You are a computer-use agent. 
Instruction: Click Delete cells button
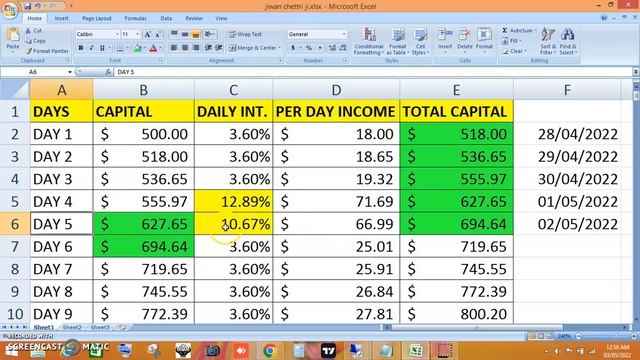(464, 41)
